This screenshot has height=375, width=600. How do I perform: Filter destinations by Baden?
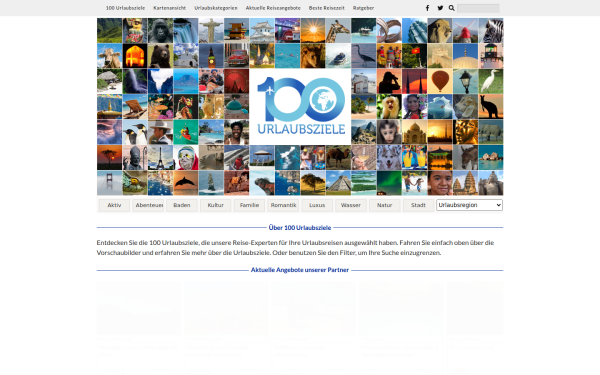[182, 205]
